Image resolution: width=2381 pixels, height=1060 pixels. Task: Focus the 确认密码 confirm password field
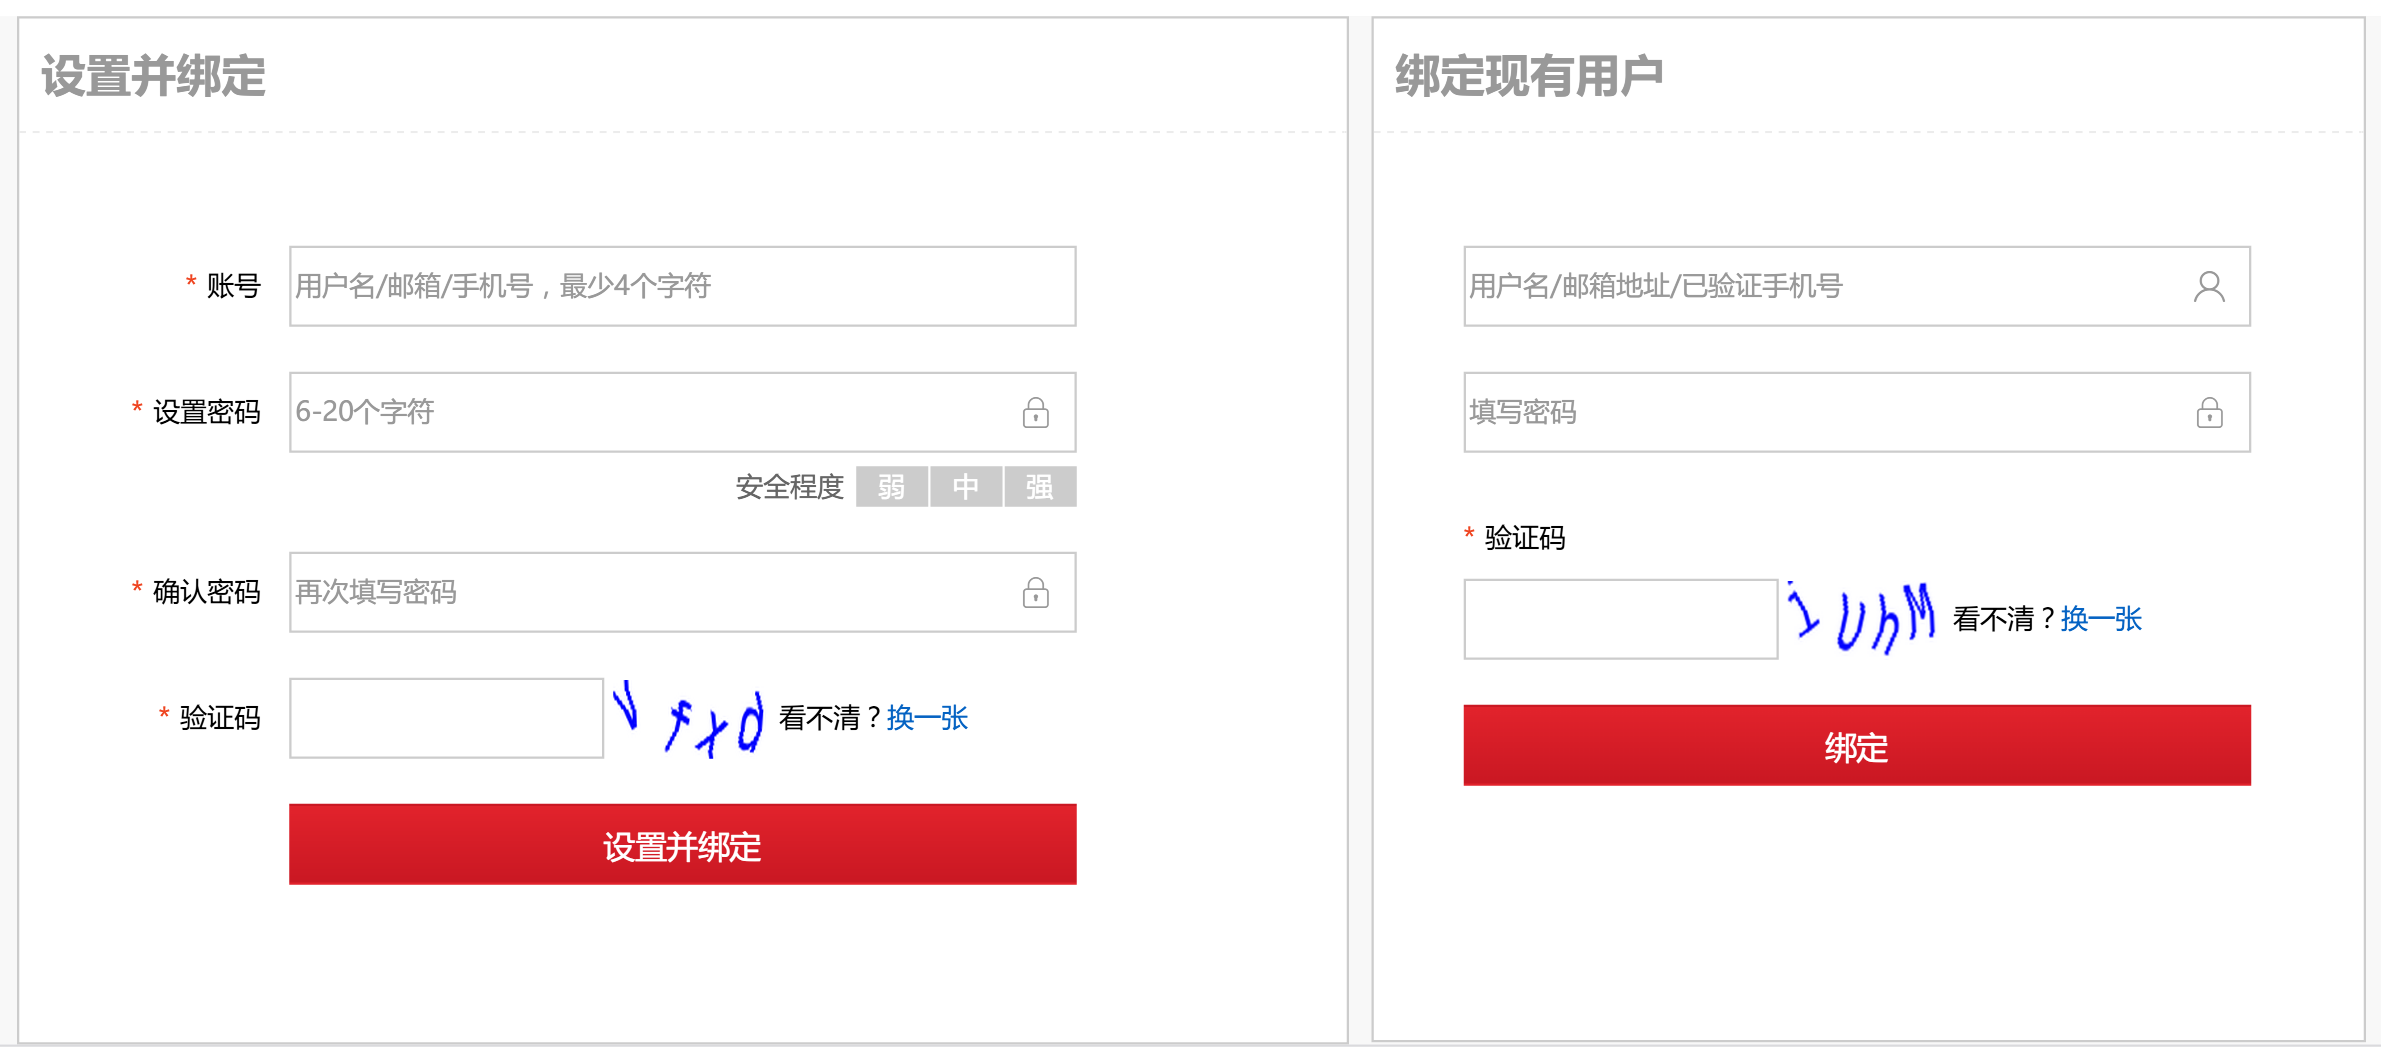[x=683, y=592]
